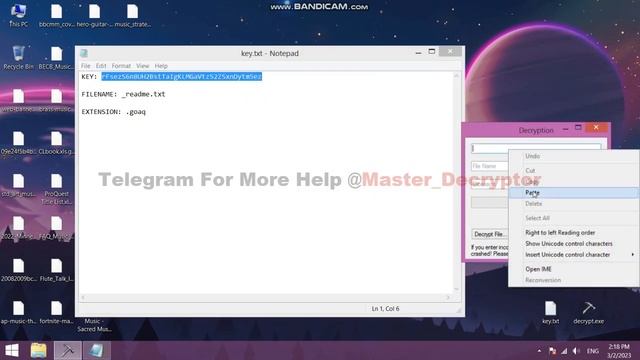Select the 09e24f5b4b... desktop file
This screenshot has width=640, height=360.
(x=18, y=143)
